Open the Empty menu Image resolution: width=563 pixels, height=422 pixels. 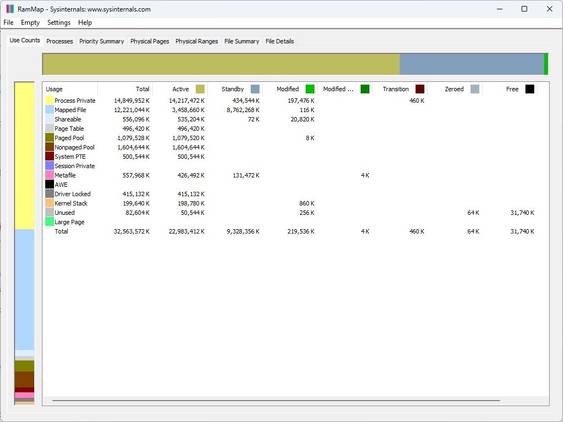[x=30, y=23]
